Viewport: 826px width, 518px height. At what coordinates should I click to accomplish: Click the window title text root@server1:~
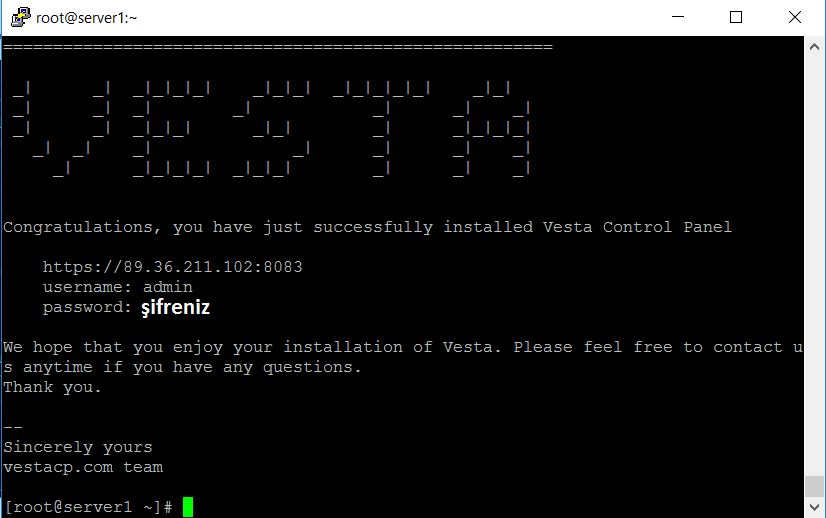[86, 17]
